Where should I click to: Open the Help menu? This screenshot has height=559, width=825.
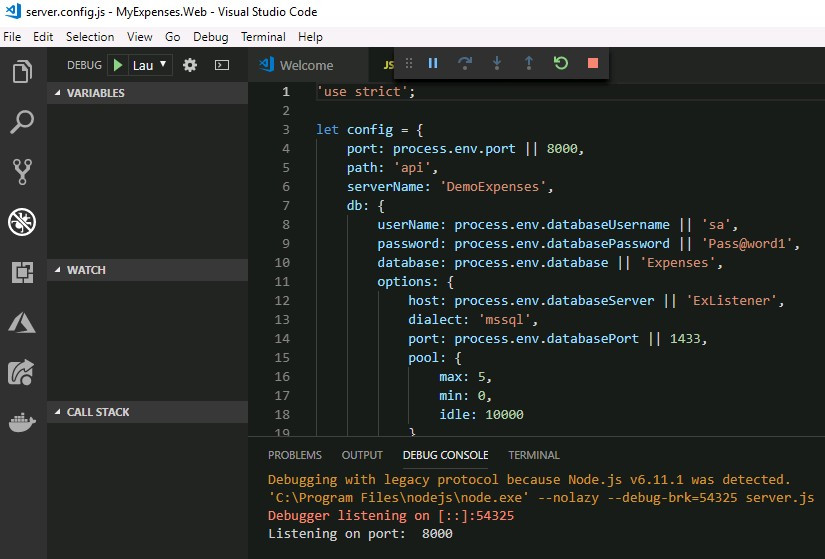[310, 37]
